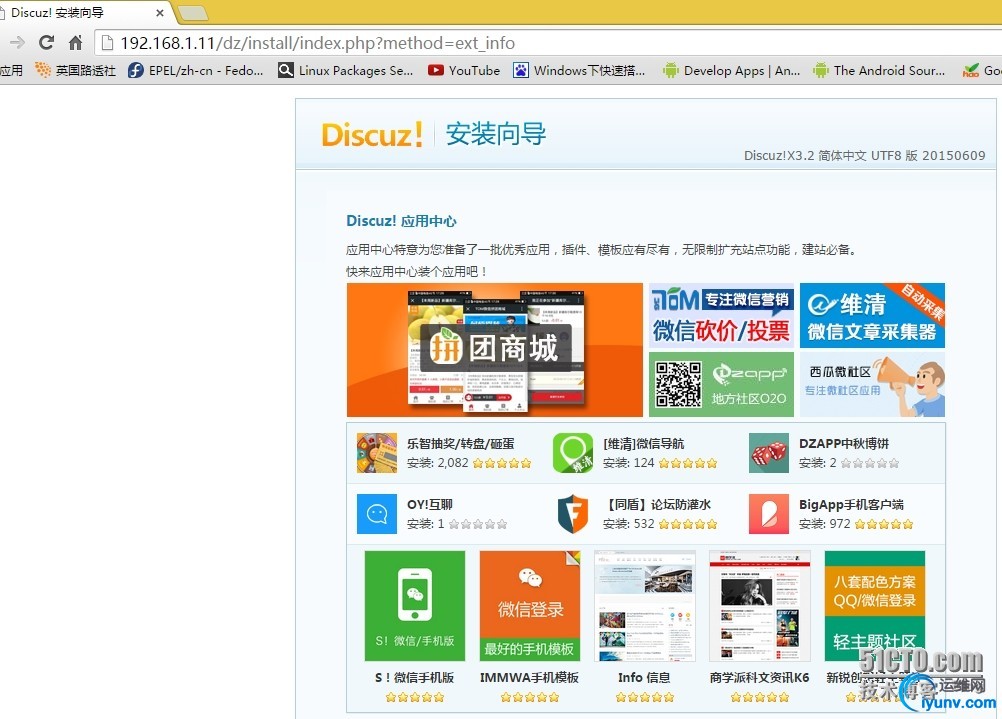Click the 【同盾】论坛防灌水 shield icon
Image resolution: width=1002 pixels, height=719 pixels.
tap(573, 513)
